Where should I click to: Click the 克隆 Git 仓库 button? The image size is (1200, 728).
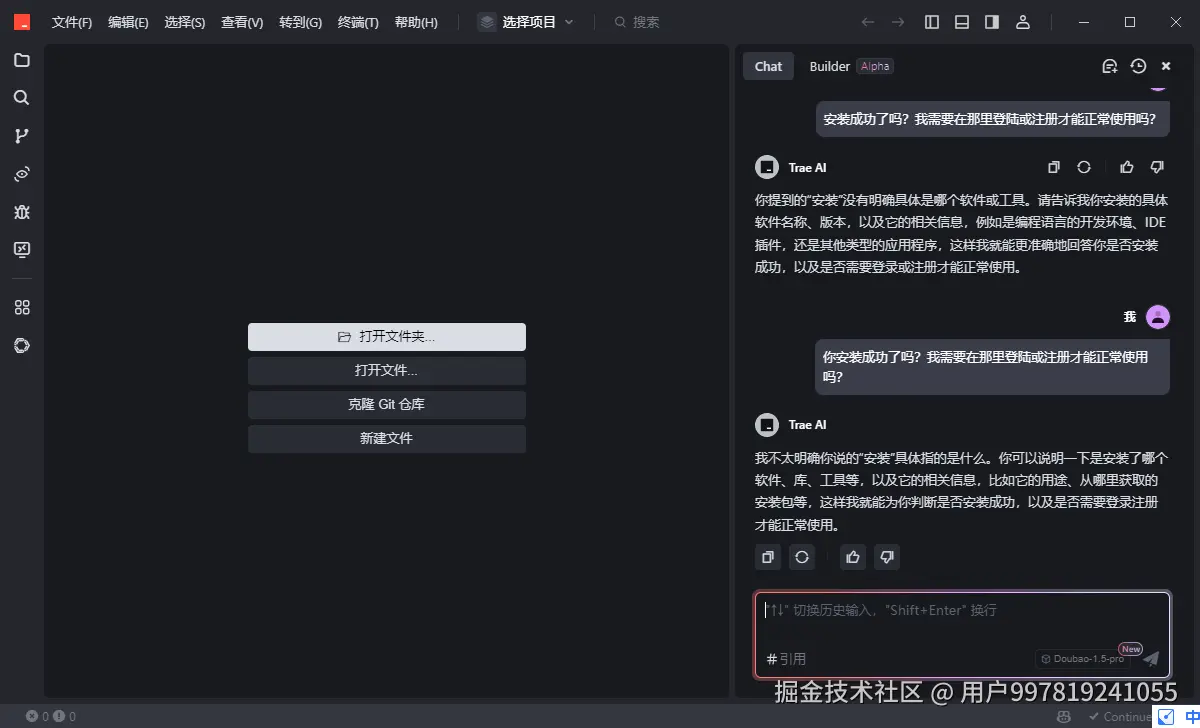(386, 404)
